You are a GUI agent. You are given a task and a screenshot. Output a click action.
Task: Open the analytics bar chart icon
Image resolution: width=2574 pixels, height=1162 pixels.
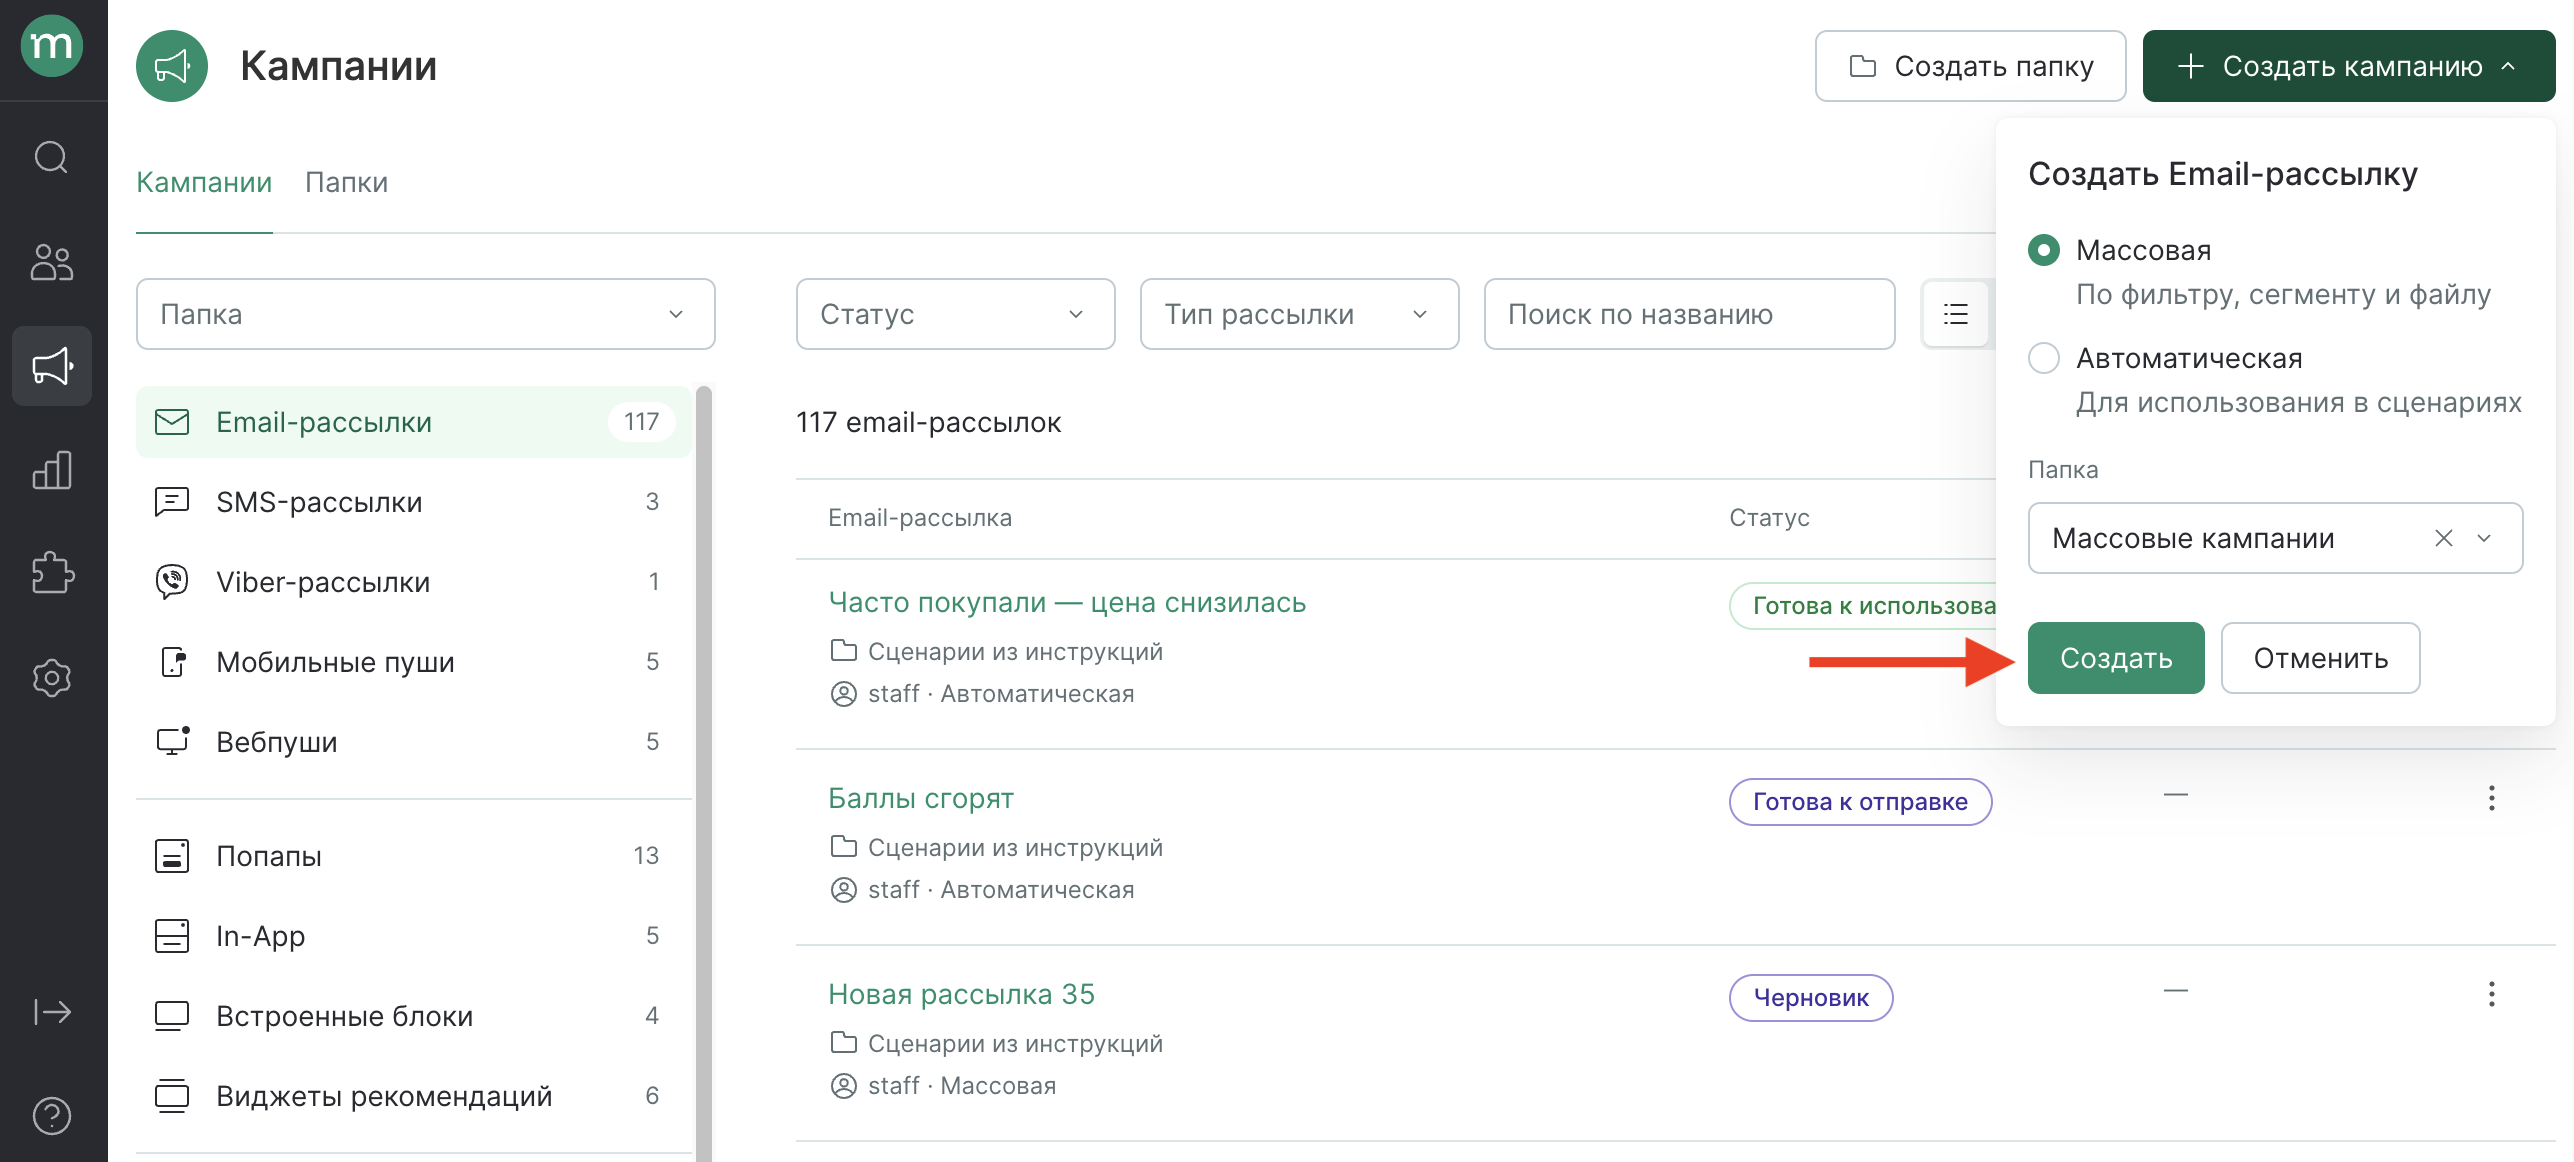click(52, 470)
